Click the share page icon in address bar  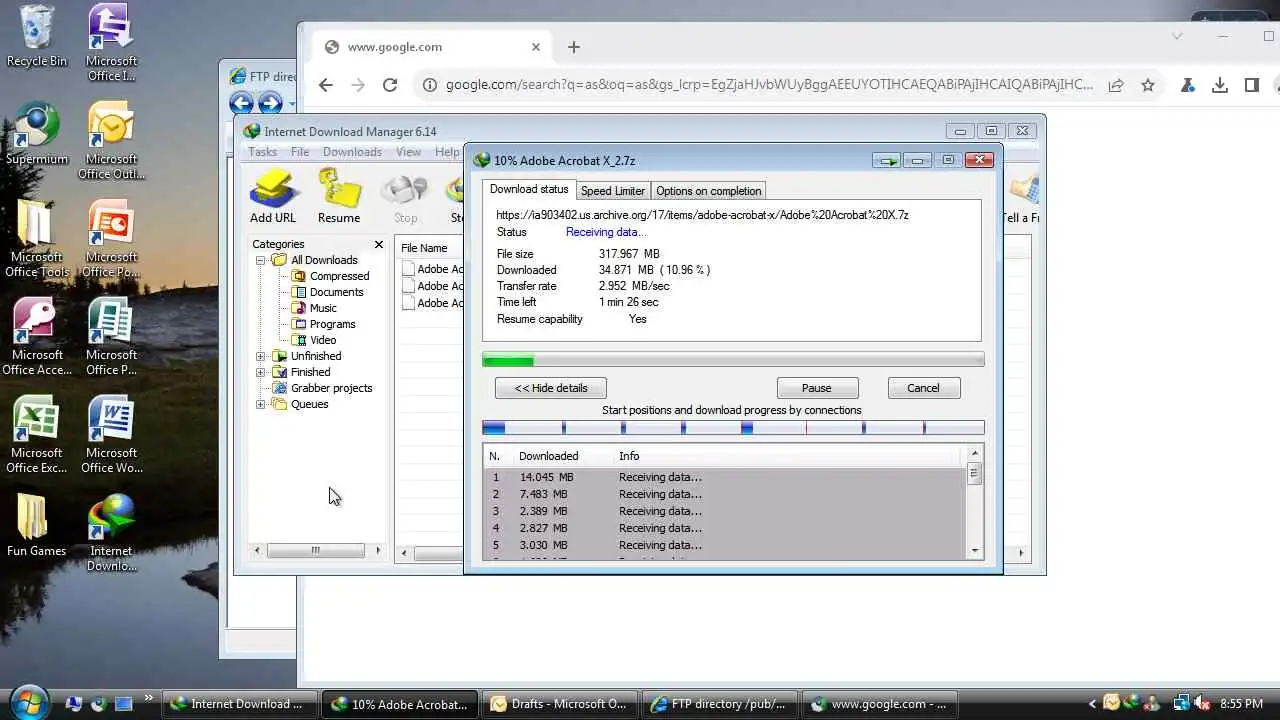1116,85
